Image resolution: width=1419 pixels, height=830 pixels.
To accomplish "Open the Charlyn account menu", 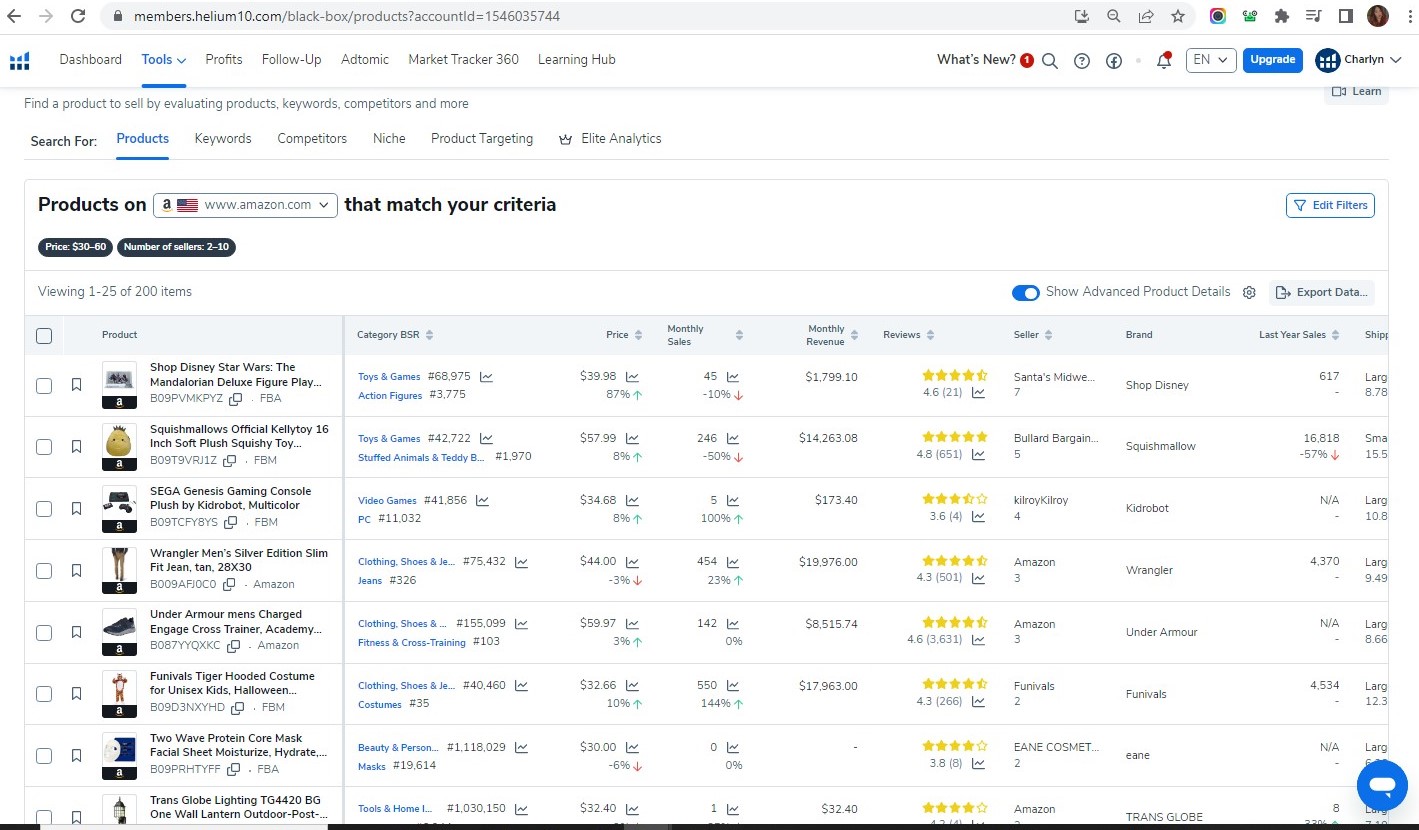I will (x=1358, y=60).
